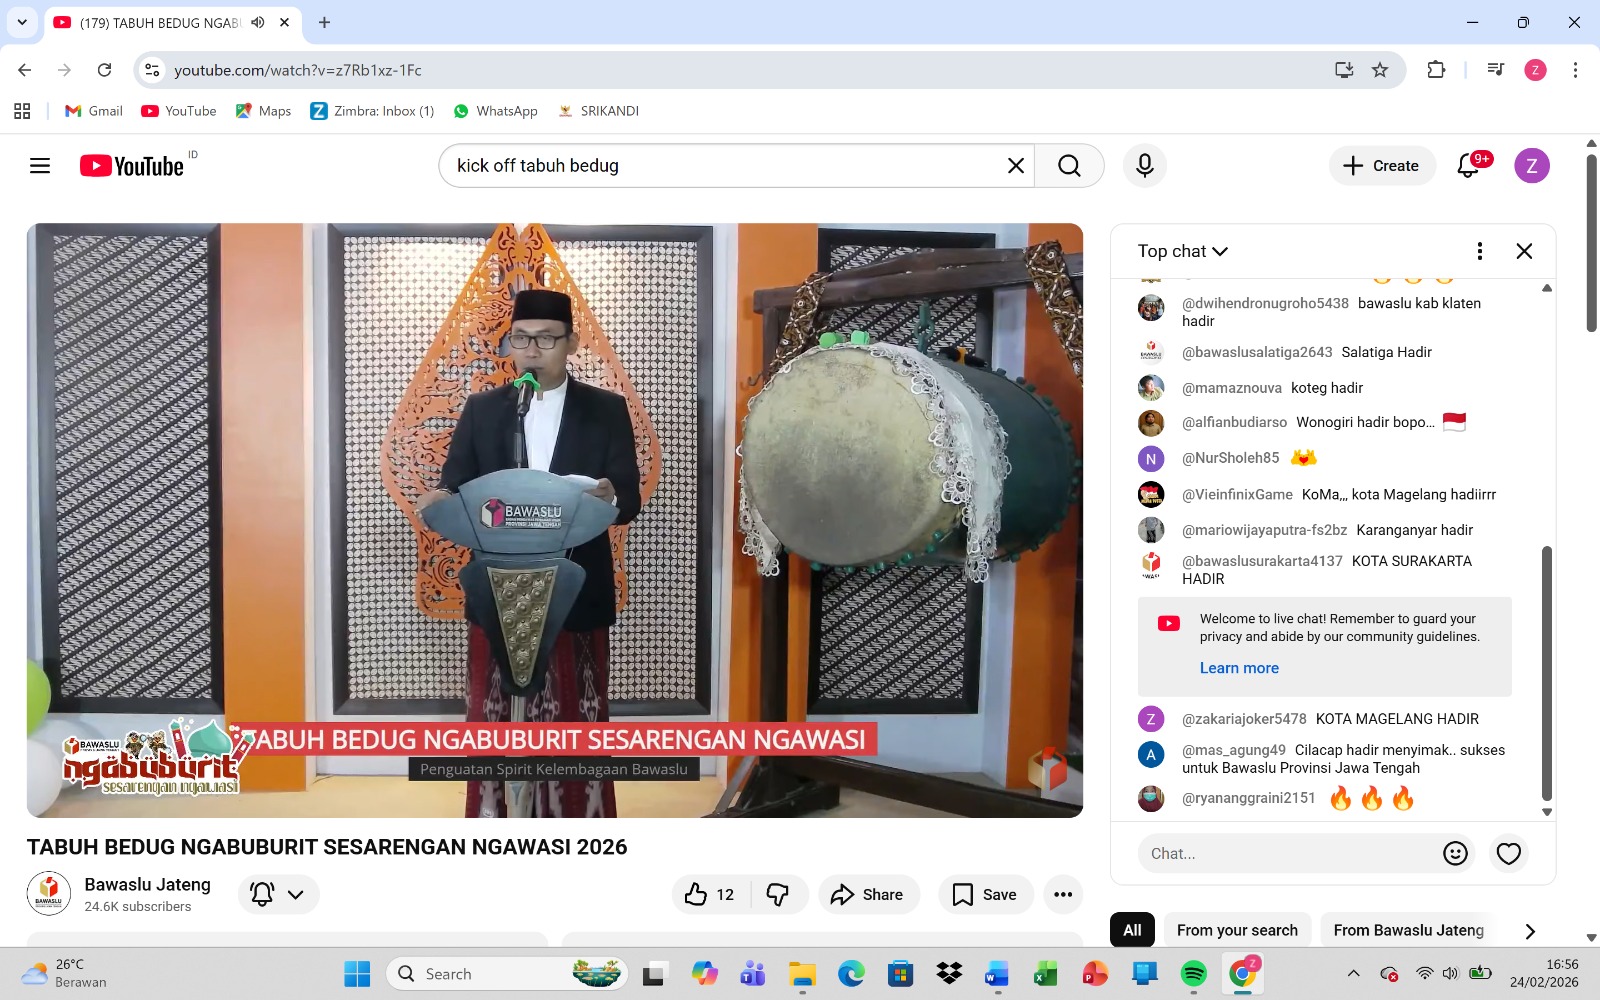Click the page vertical scrollbar
This screenshot has width=1600, height=1000.
(1591, 243)
